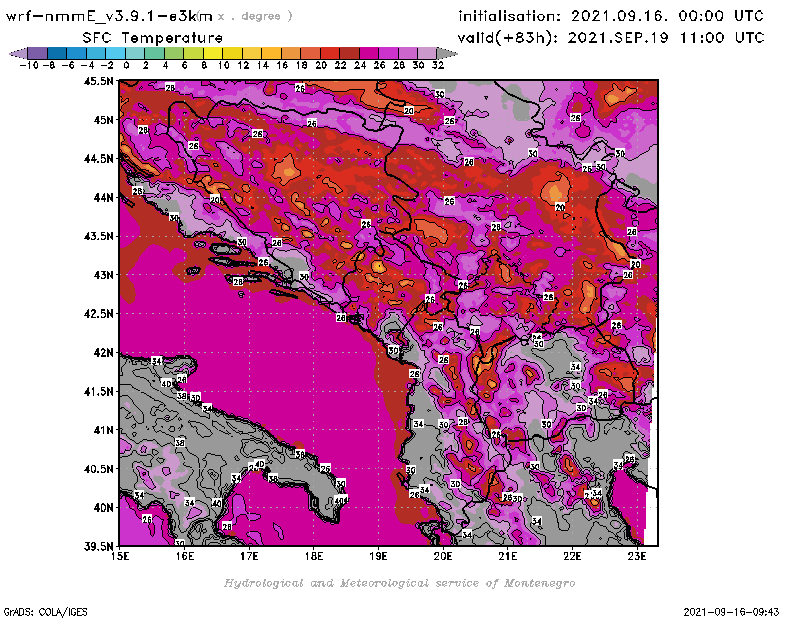Click the 17E longitude label
The image size is (800, 618).
pos(249,556)
